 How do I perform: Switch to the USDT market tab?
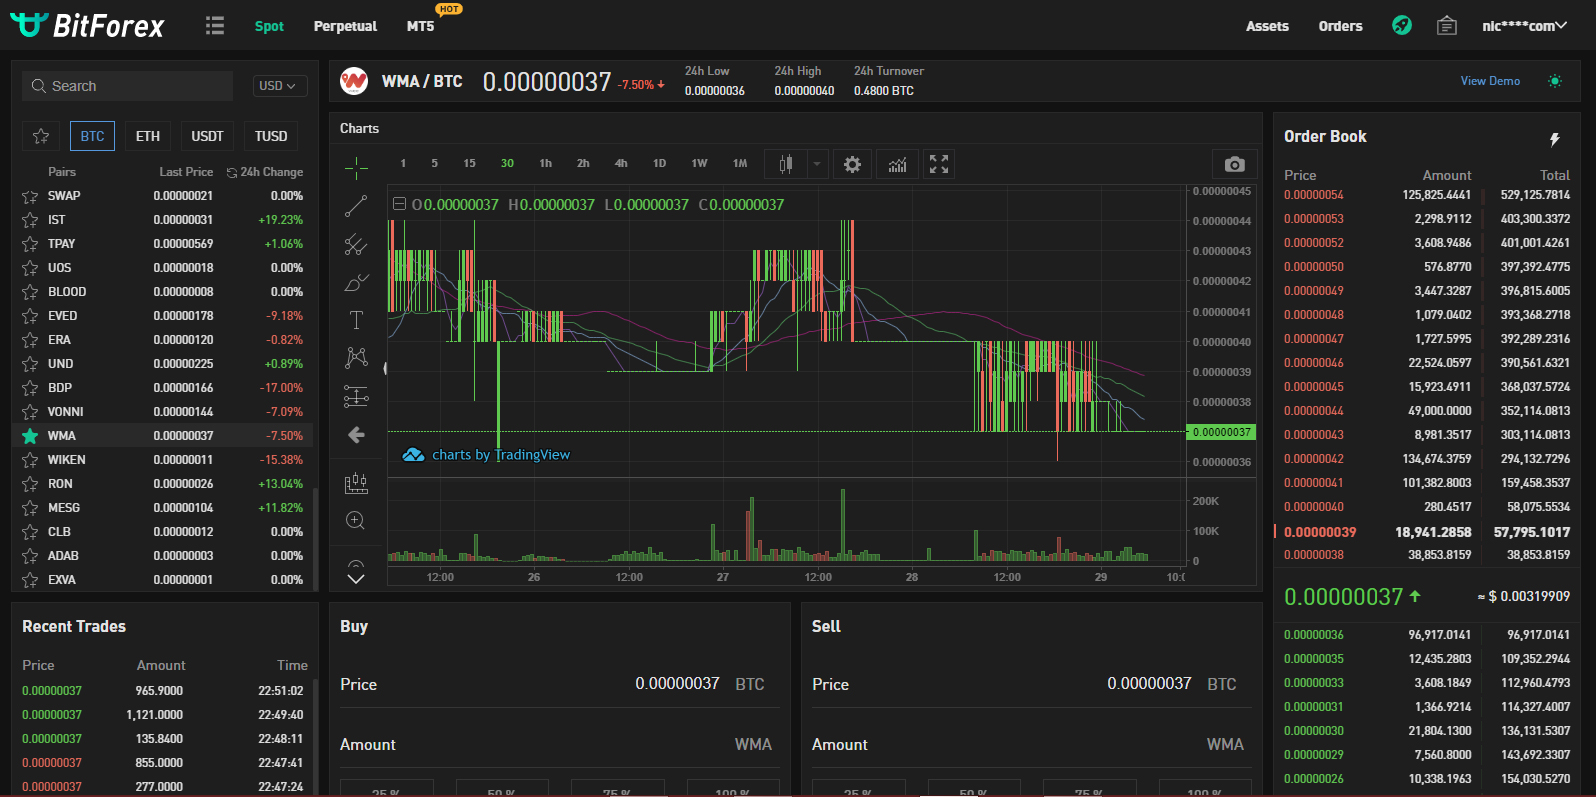[x=208, y=136]
